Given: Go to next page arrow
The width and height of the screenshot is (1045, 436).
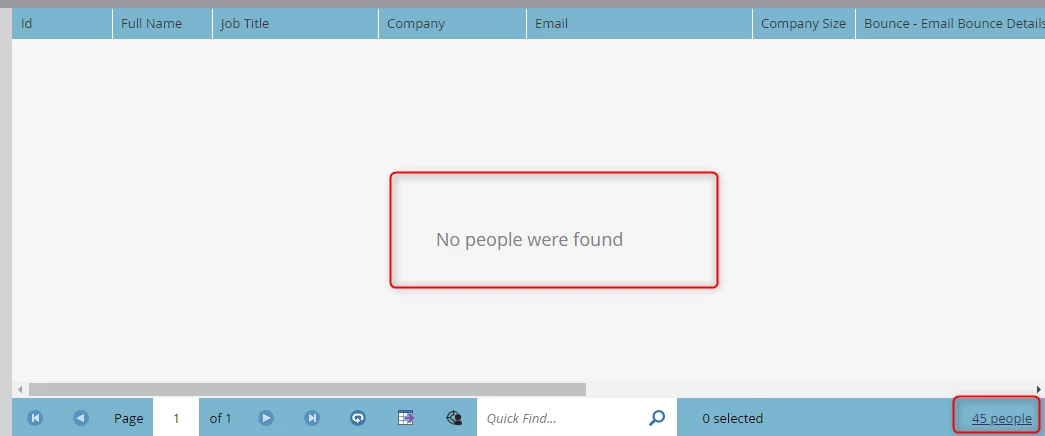Looking at the screenshot, I should [x=266, y=418].
